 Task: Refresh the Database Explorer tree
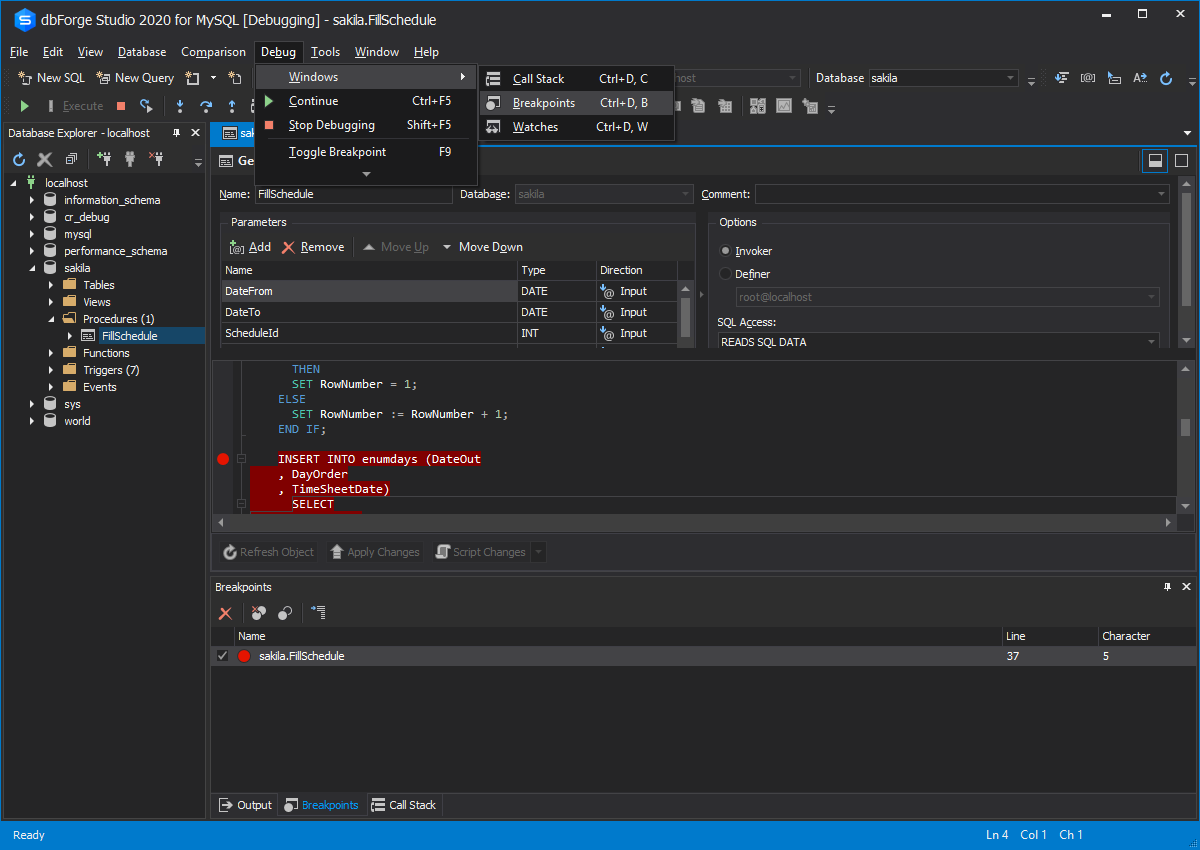[x=19, y=159]
